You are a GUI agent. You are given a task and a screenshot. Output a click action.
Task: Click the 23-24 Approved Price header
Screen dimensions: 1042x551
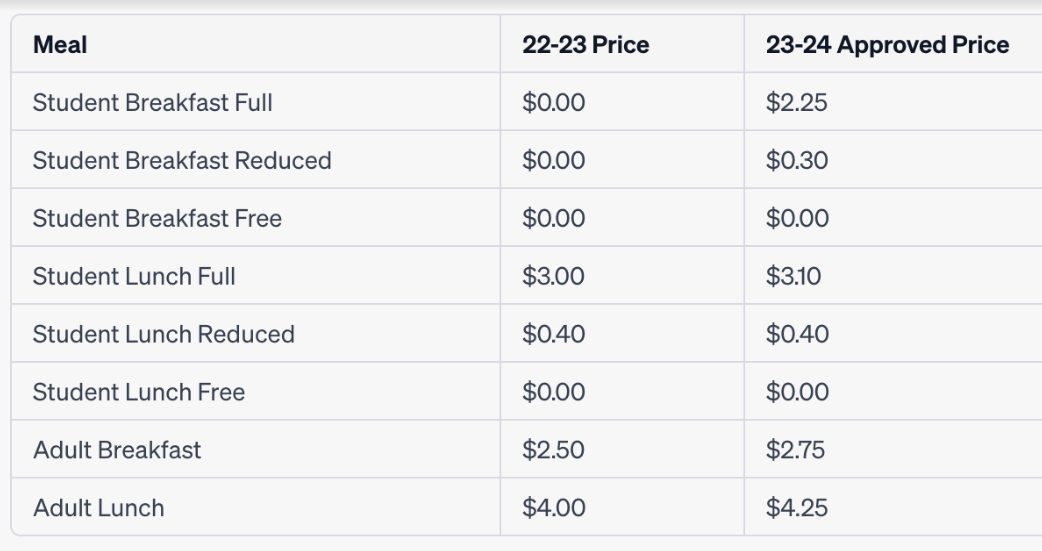coord(887,45)
